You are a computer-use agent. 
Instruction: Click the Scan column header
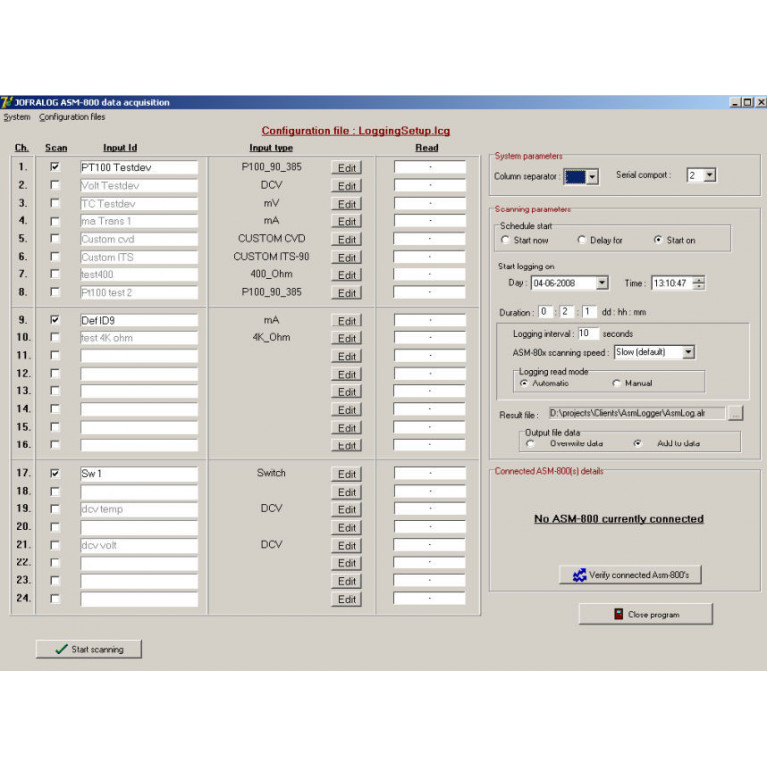56,147
